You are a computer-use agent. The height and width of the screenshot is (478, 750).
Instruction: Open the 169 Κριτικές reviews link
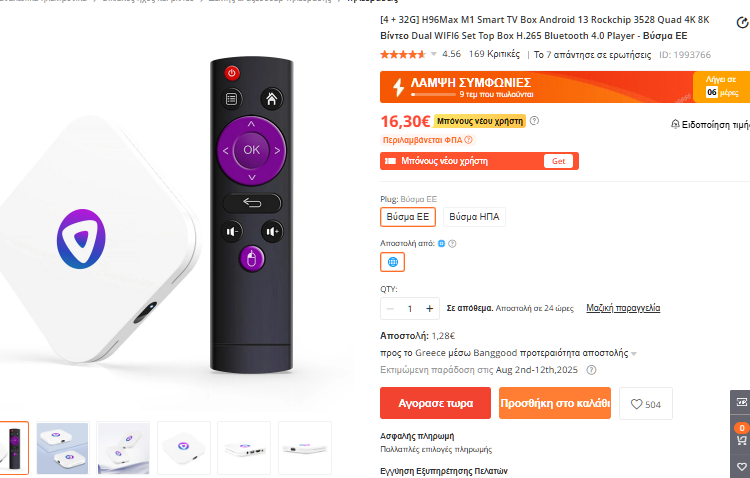tap(494, 54)
